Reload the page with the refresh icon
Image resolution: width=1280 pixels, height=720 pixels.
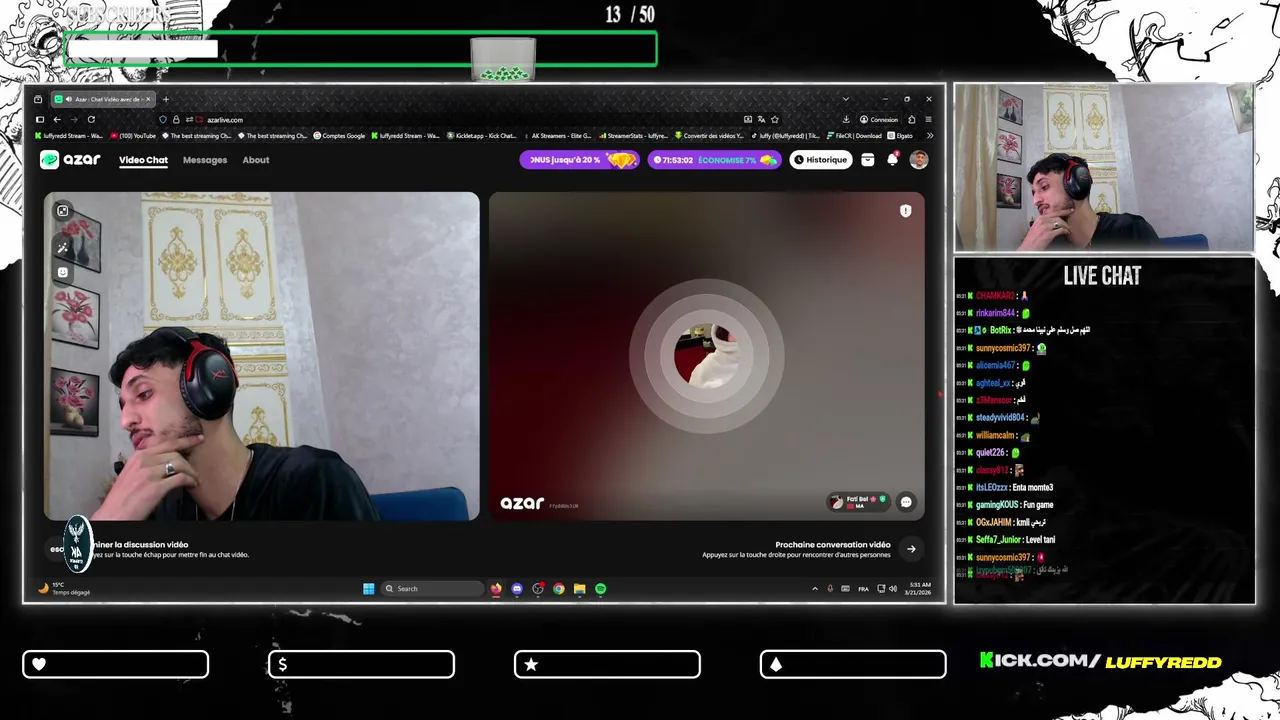91,119
